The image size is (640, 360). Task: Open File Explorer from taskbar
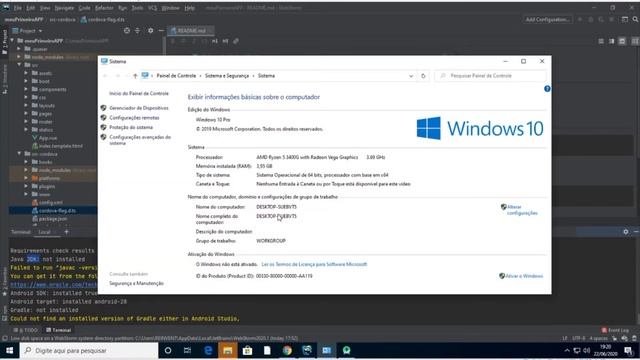coord(228,351)
